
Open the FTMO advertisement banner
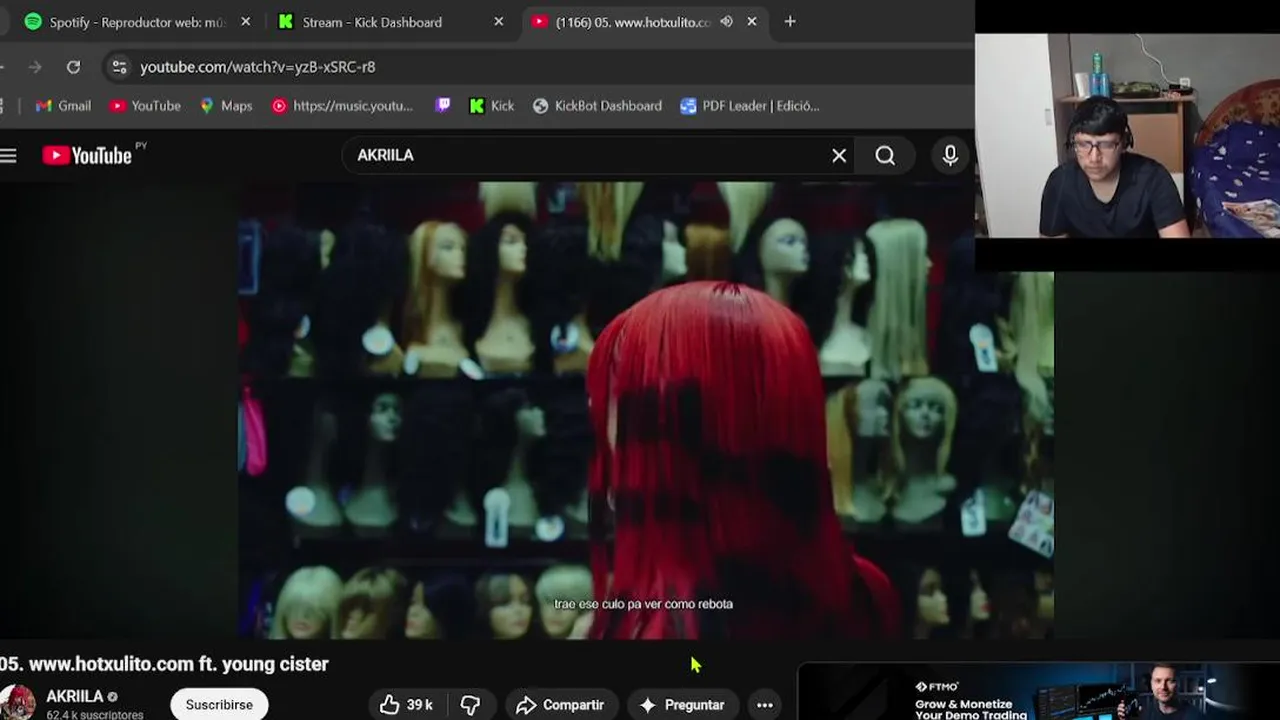[1039, 691]
